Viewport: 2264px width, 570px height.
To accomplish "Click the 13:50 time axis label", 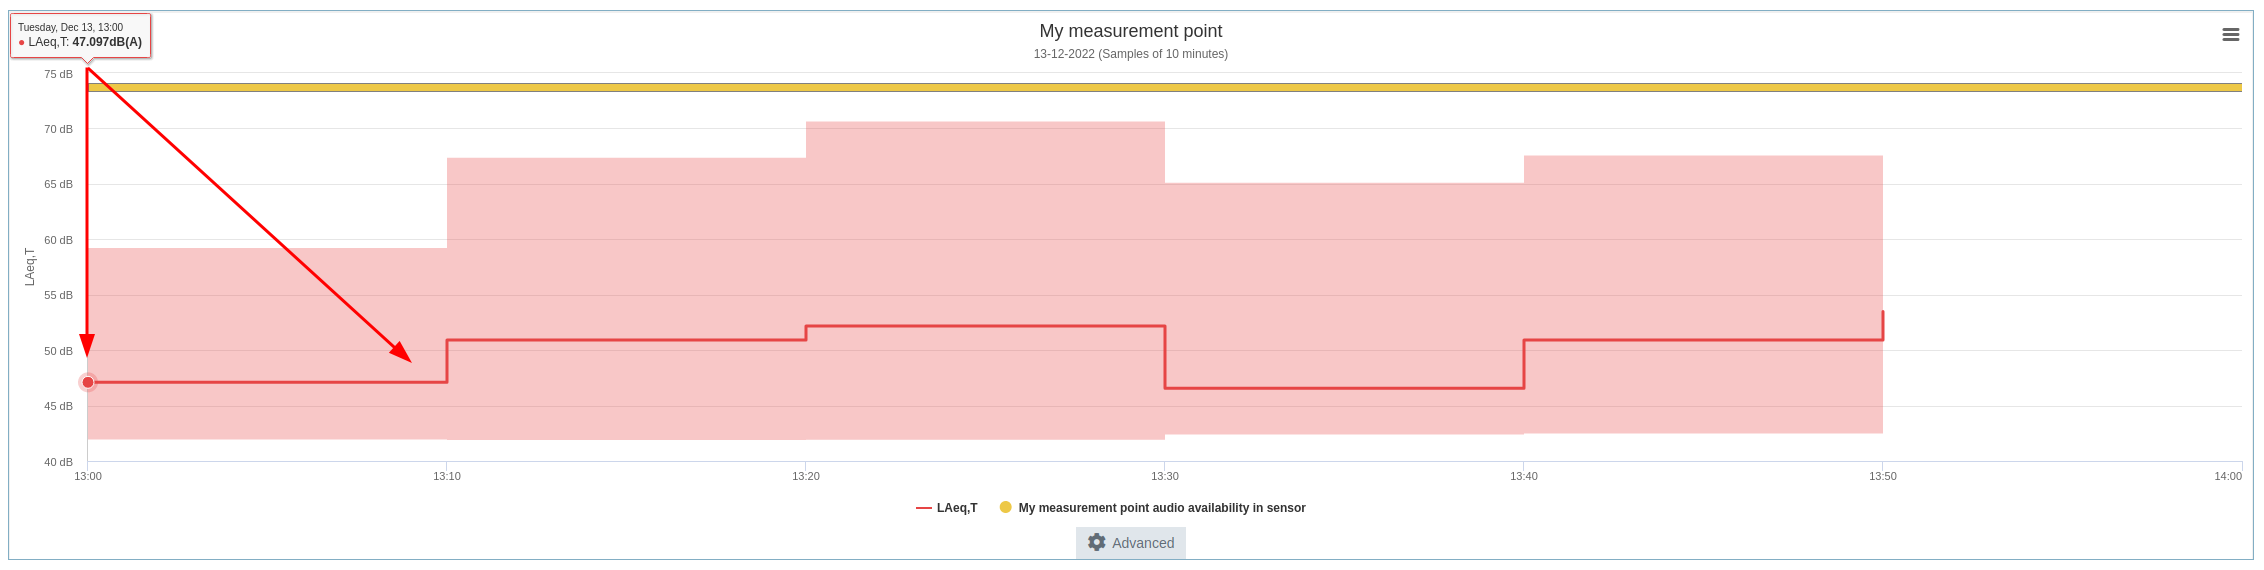I will pos(1882,476).
